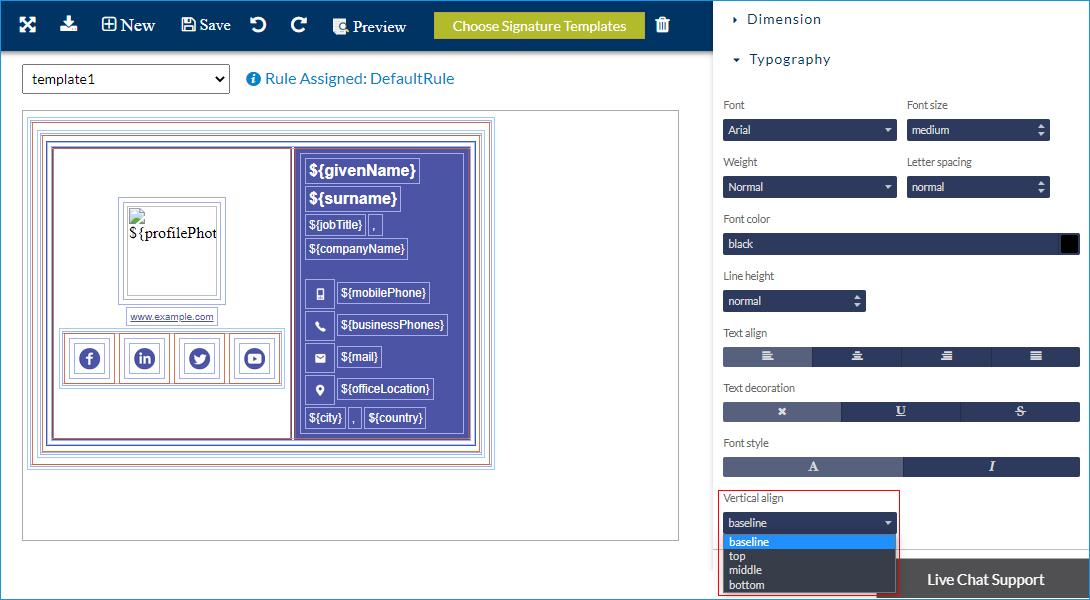Image resolution: width=1090 pixels, height=600 pixels.
Task: Click the black font color swatch
Action: [1069, 244]
